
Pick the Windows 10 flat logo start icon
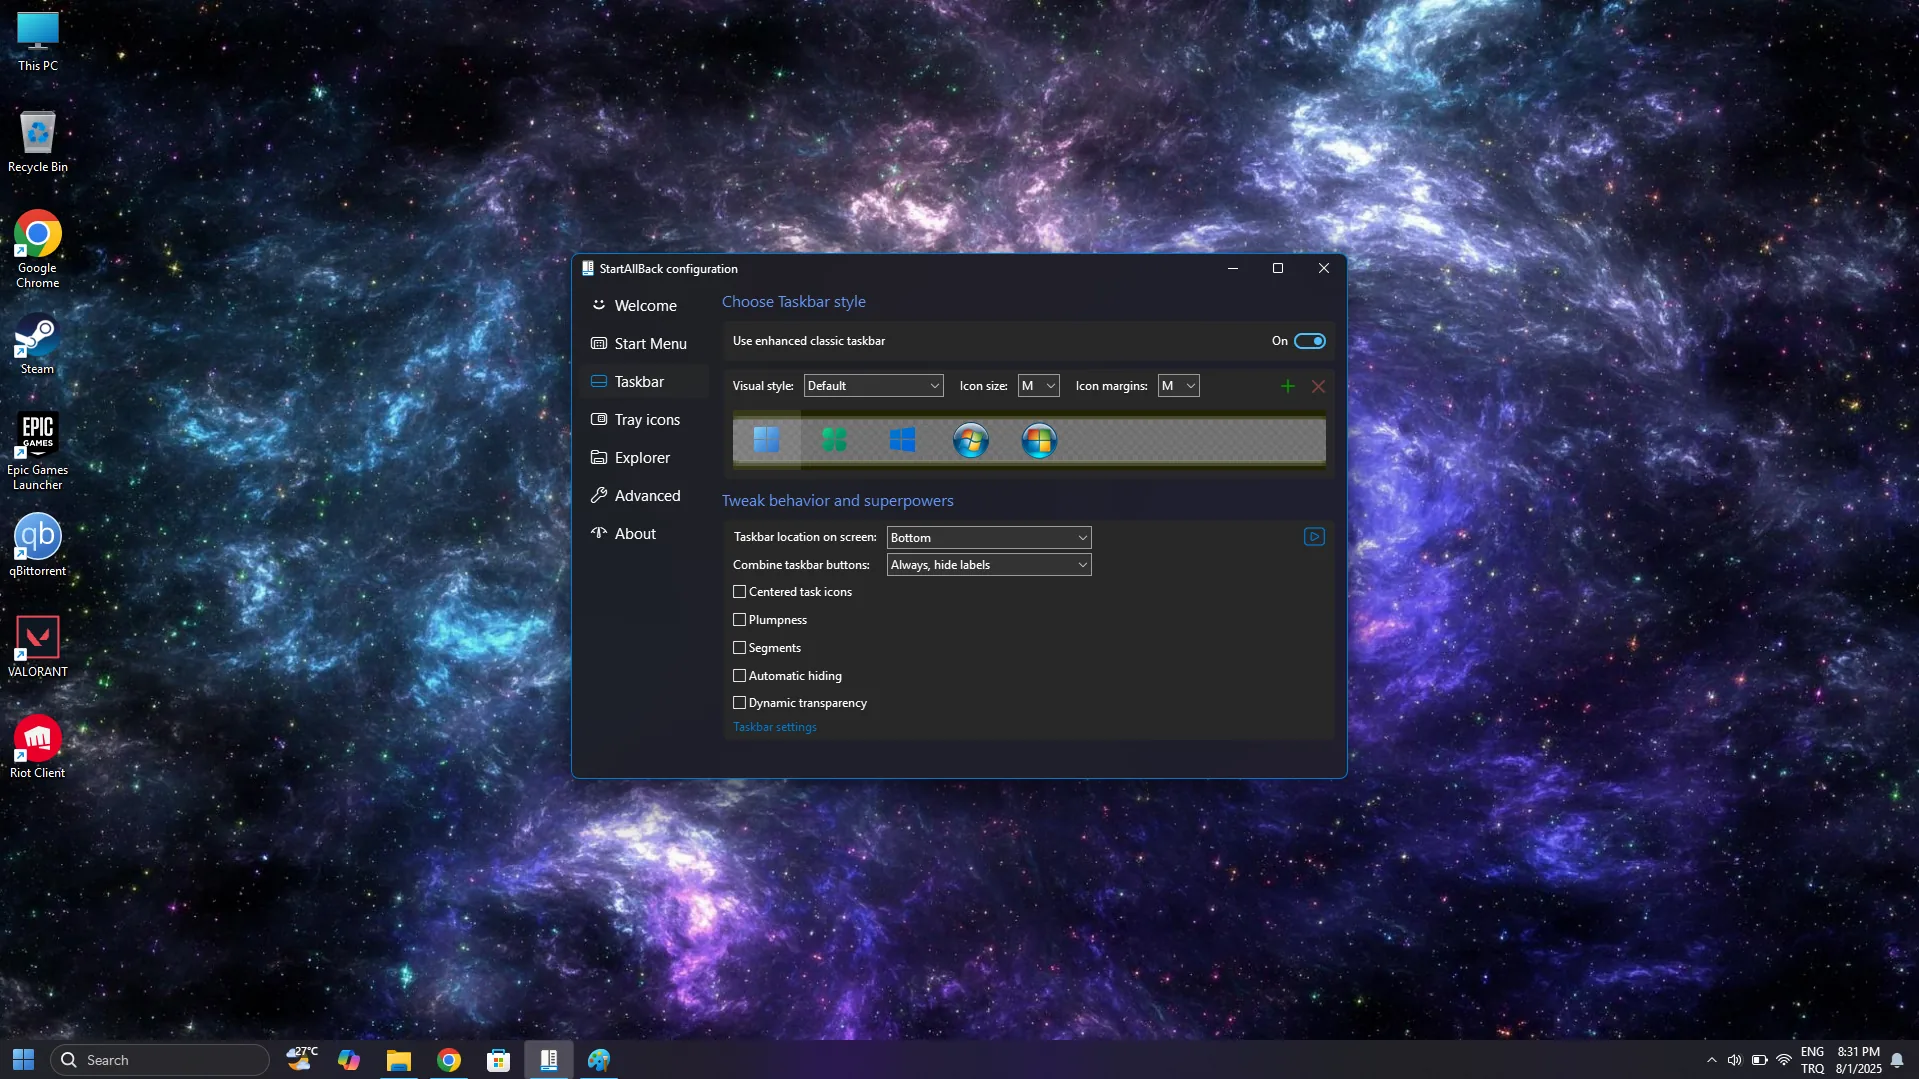[x=902, y=440]
